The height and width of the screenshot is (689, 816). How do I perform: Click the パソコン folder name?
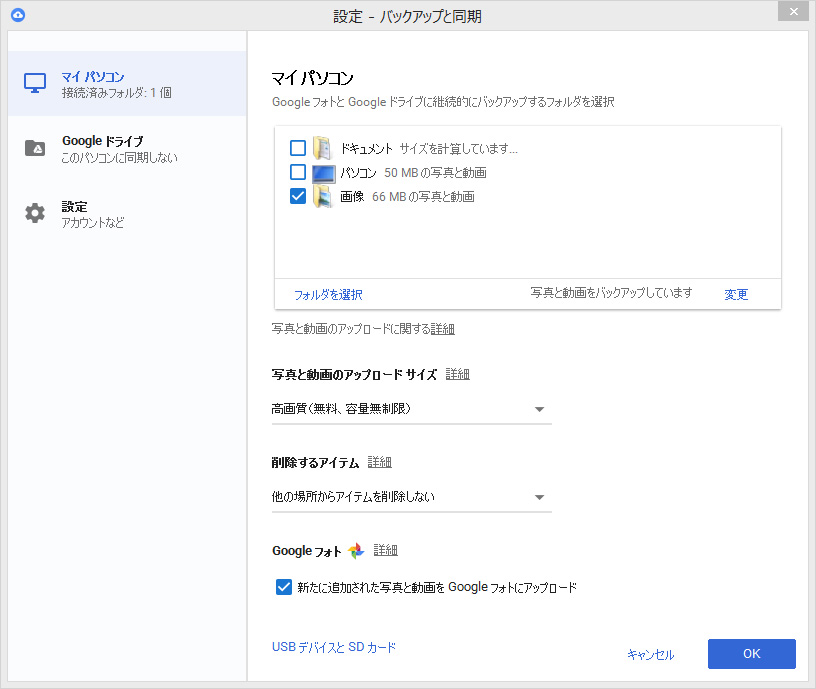[358, 173]
